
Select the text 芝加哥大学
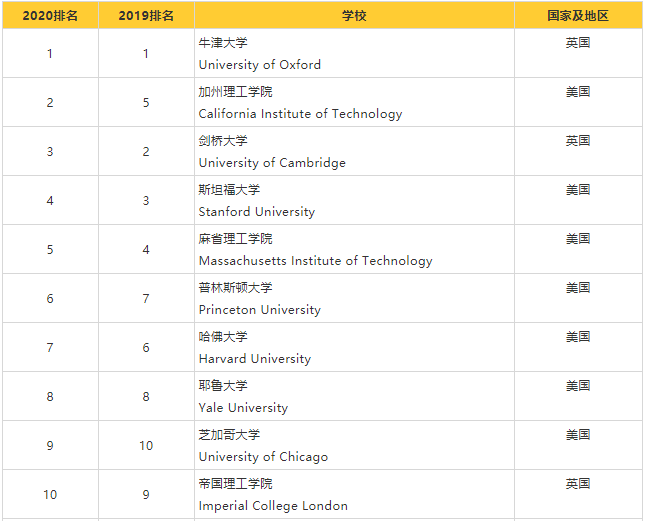[229, 435]
